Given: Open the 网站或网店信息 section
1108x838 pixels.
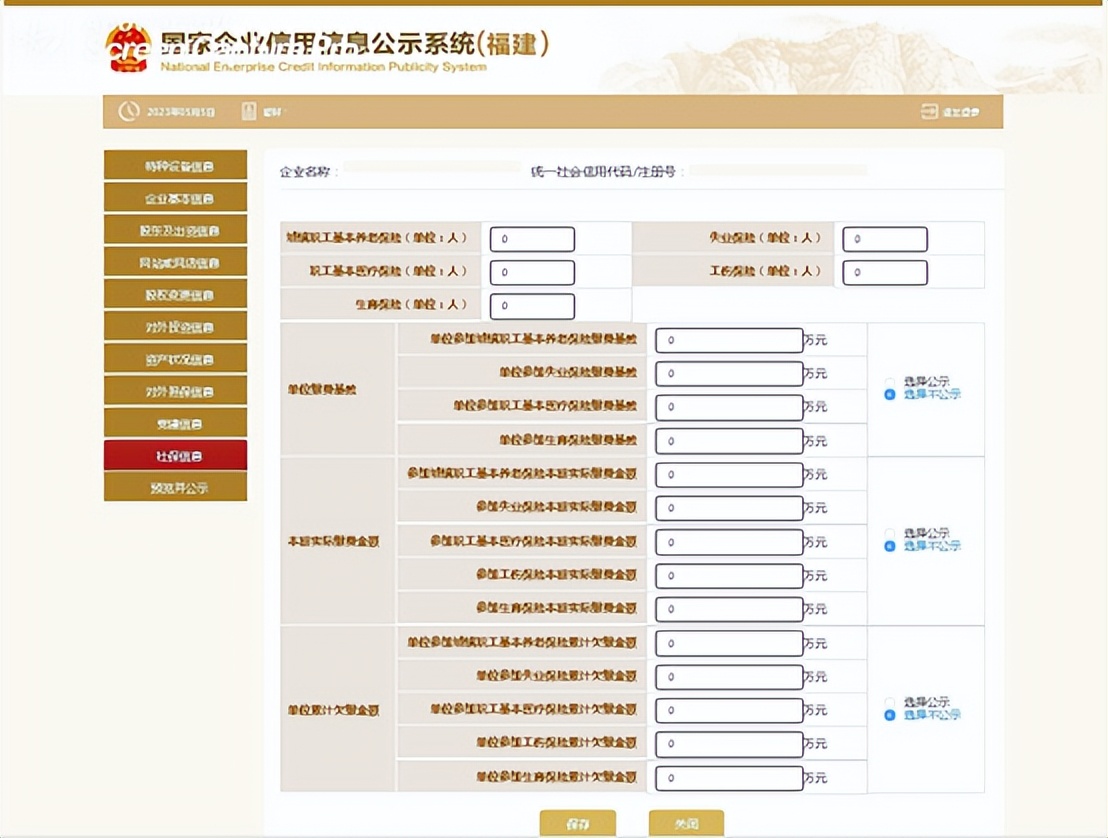Looking at the screenshot, I should tap(175, 262).
